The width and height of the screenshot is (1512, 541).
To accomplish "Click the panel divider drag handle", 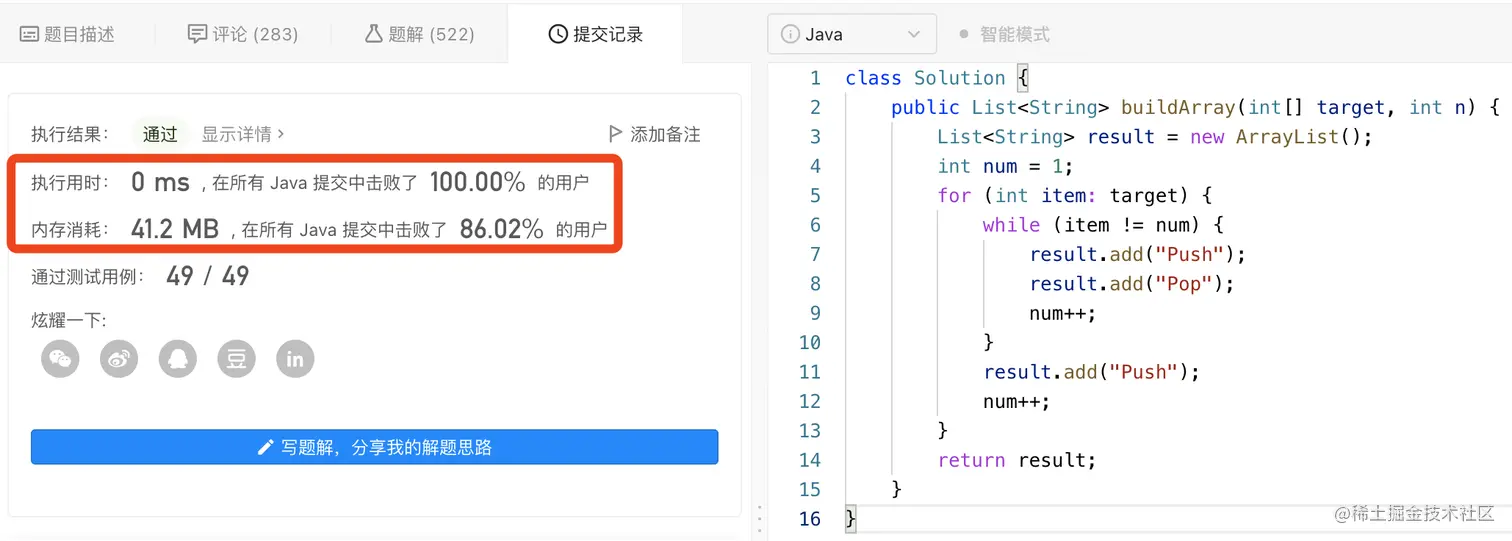I will [x=759, y=520].
